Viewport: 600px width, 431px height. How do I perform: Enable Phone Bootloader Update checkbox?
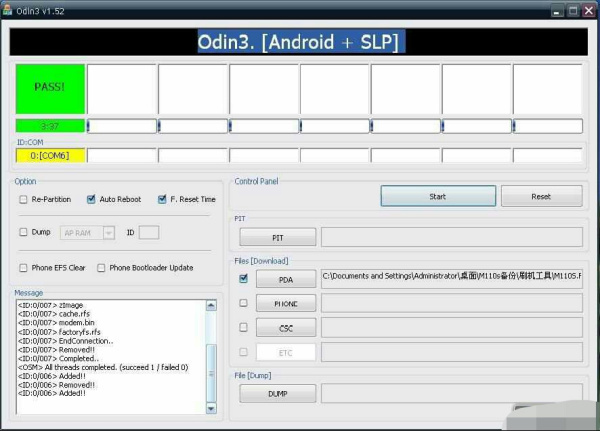[101, 268]
